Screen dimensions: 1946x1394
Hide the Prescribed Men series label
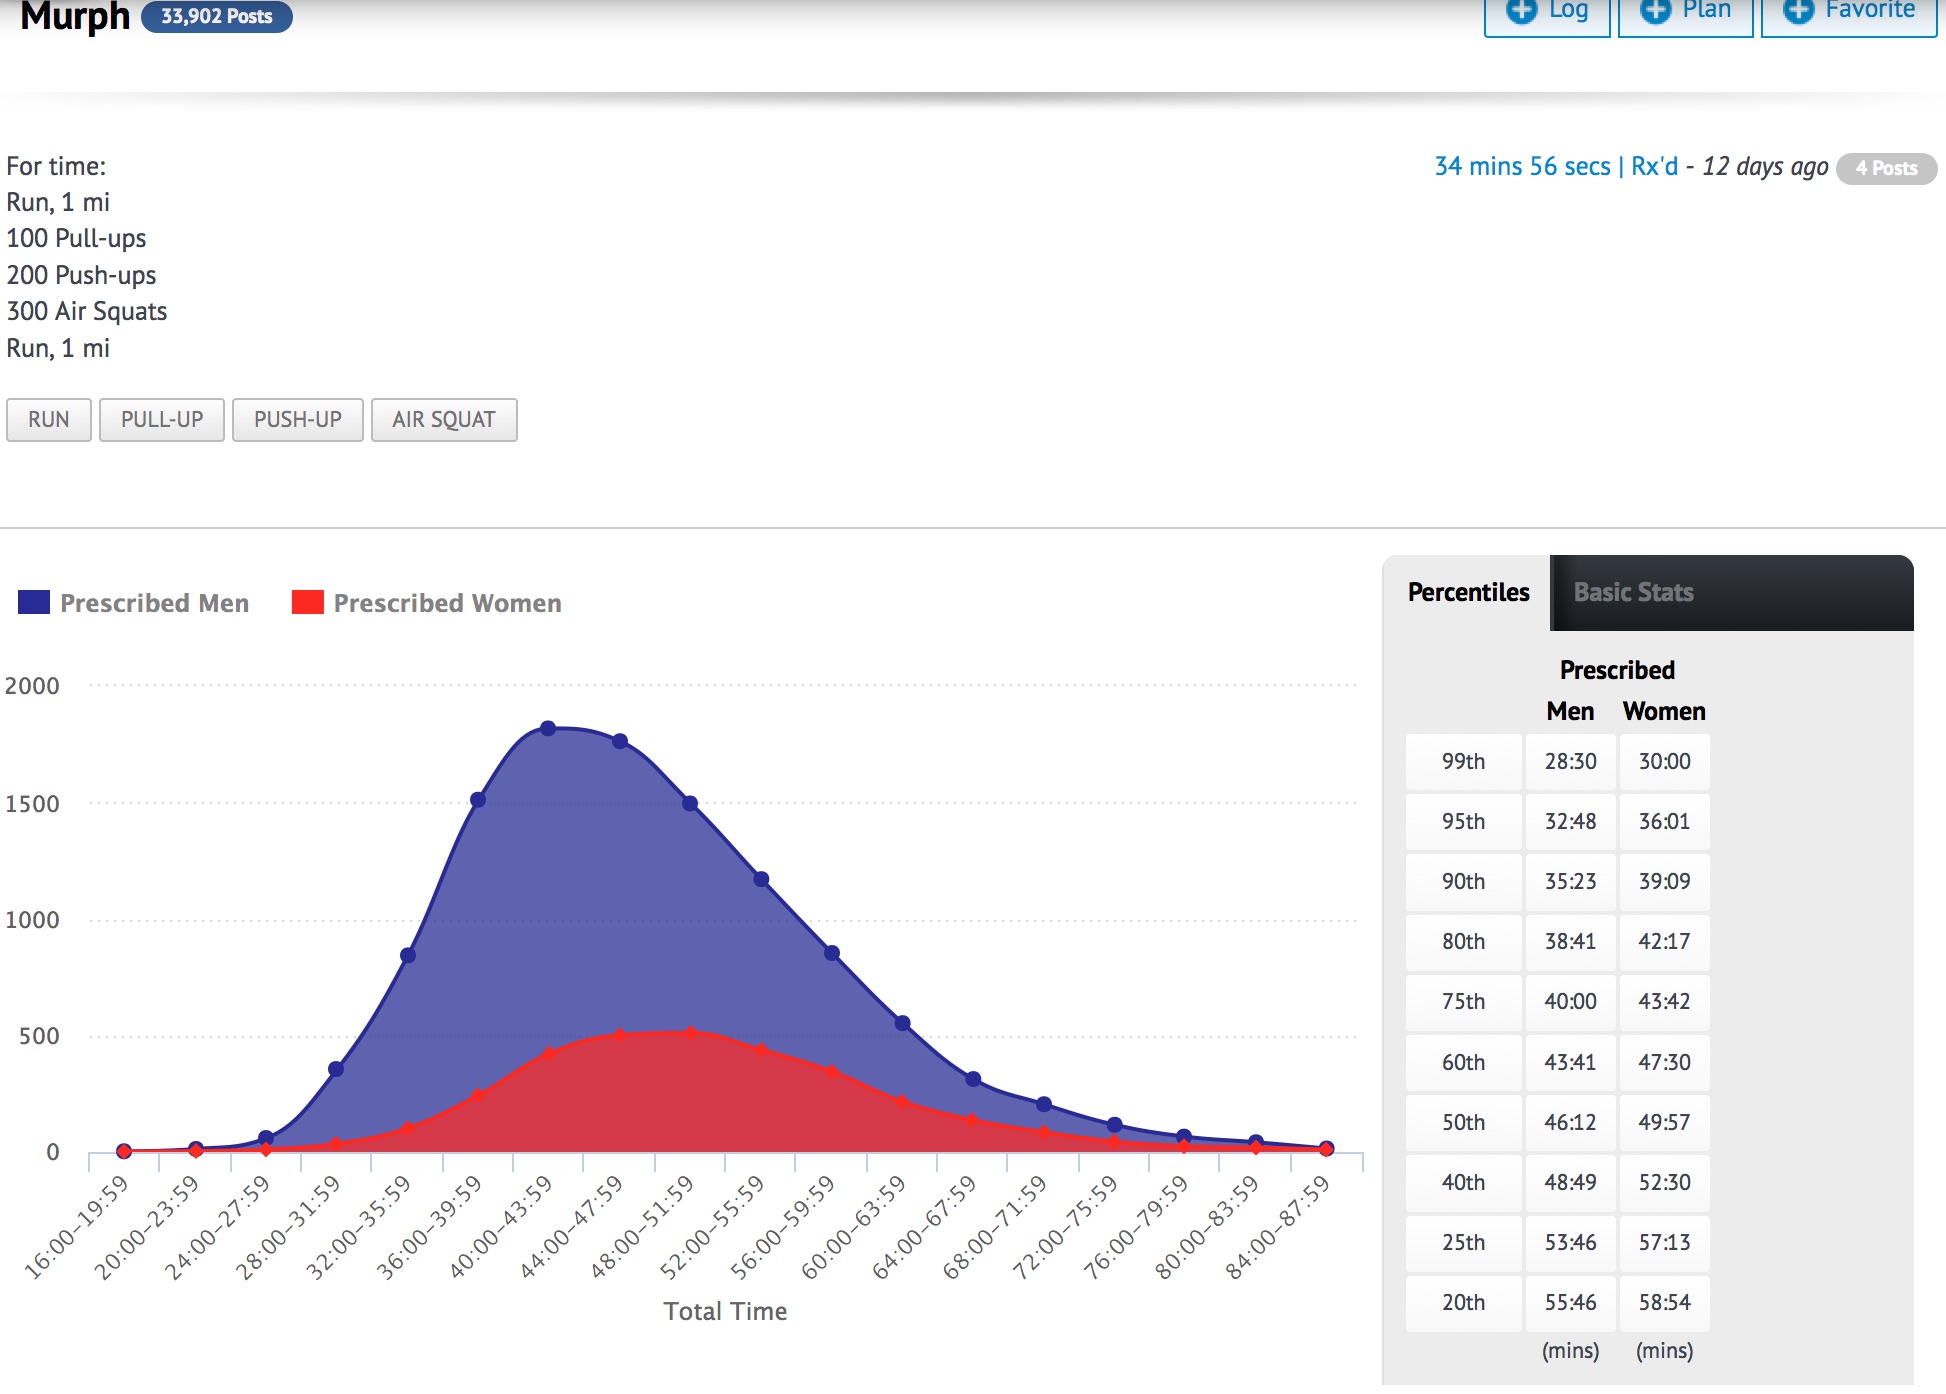pyautogui.click(x=154, y=603)
